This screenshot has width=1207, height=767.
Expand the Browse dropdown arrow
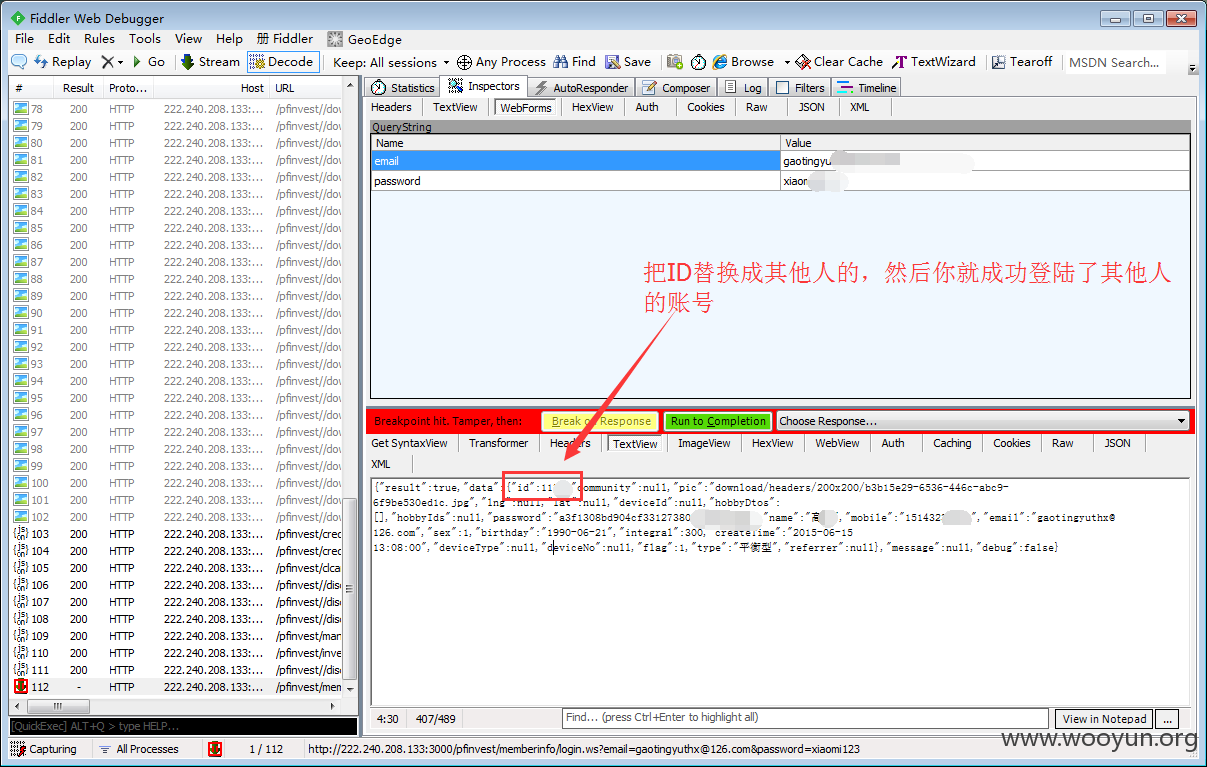pos(787,62)
